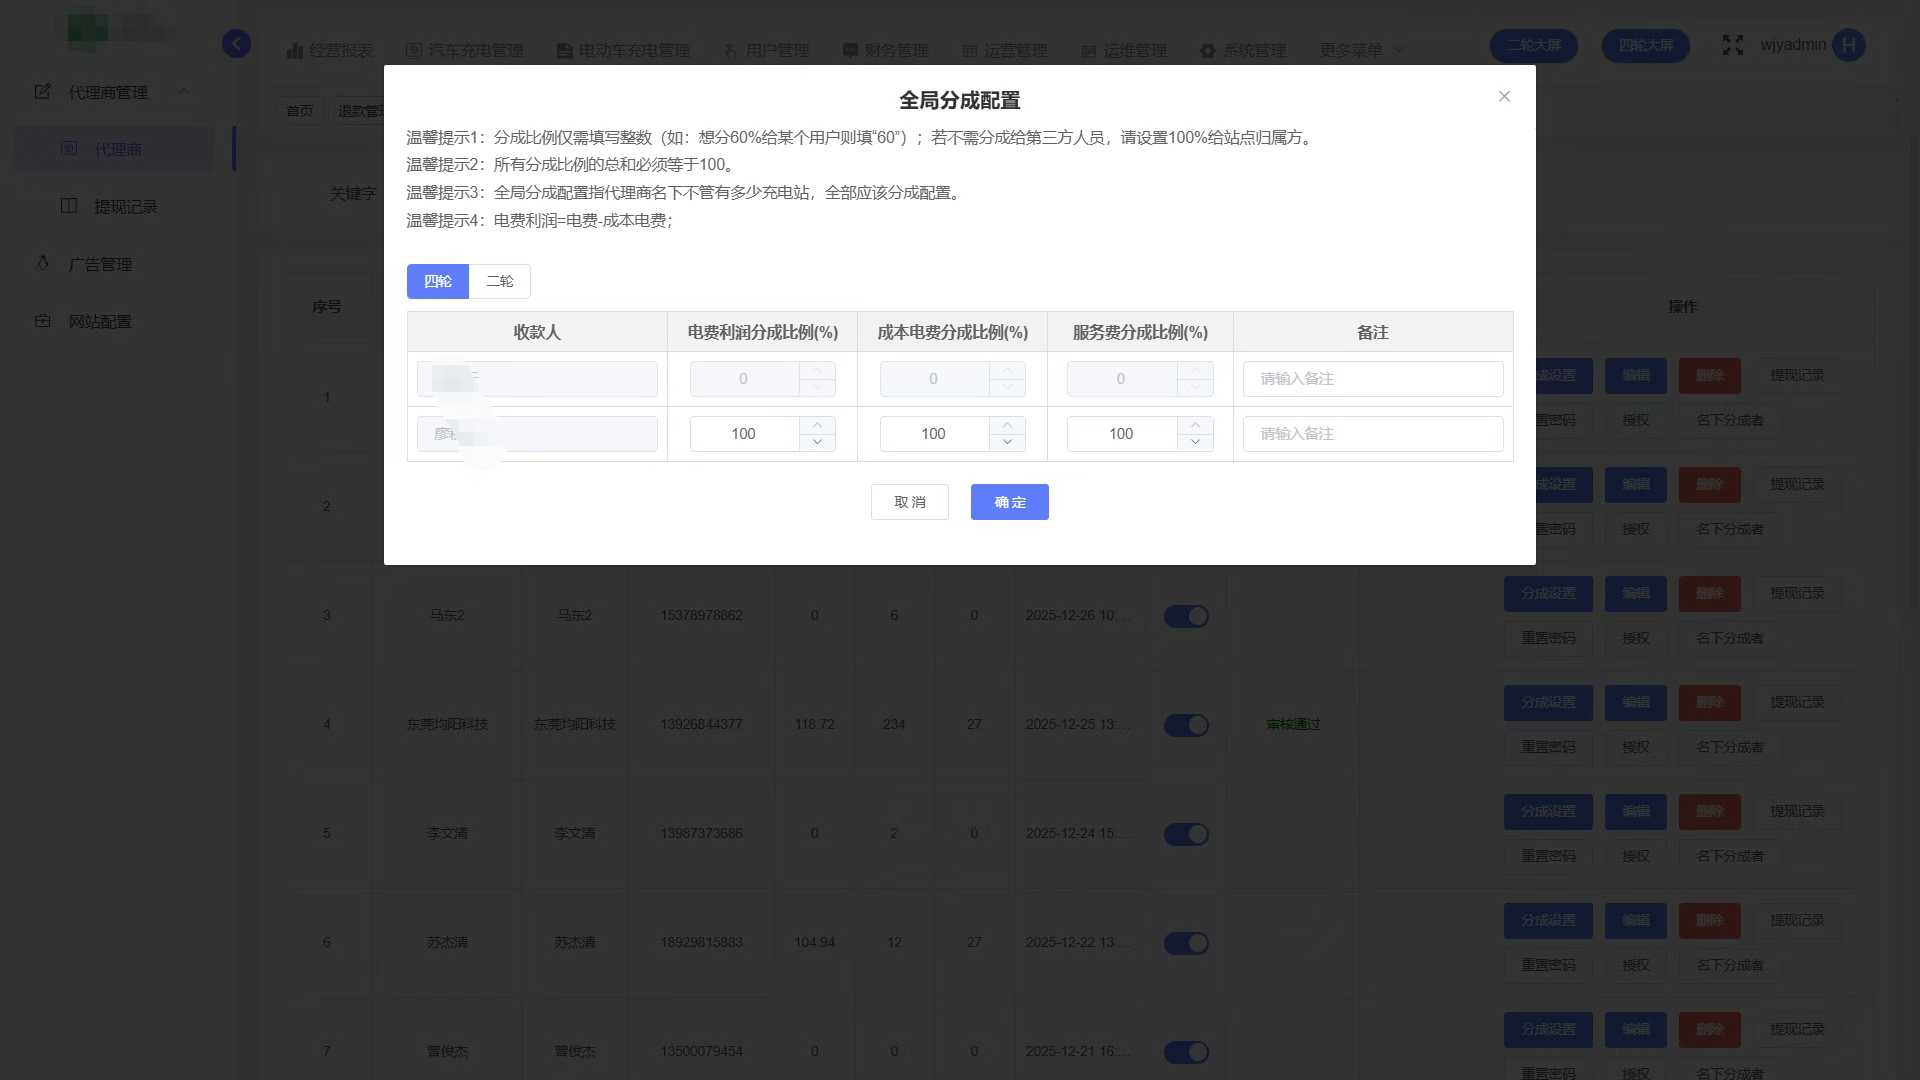Collapse sidebar with the round arrow icon
This screenshot has width=1920, height=1080.
pos(237,44)
